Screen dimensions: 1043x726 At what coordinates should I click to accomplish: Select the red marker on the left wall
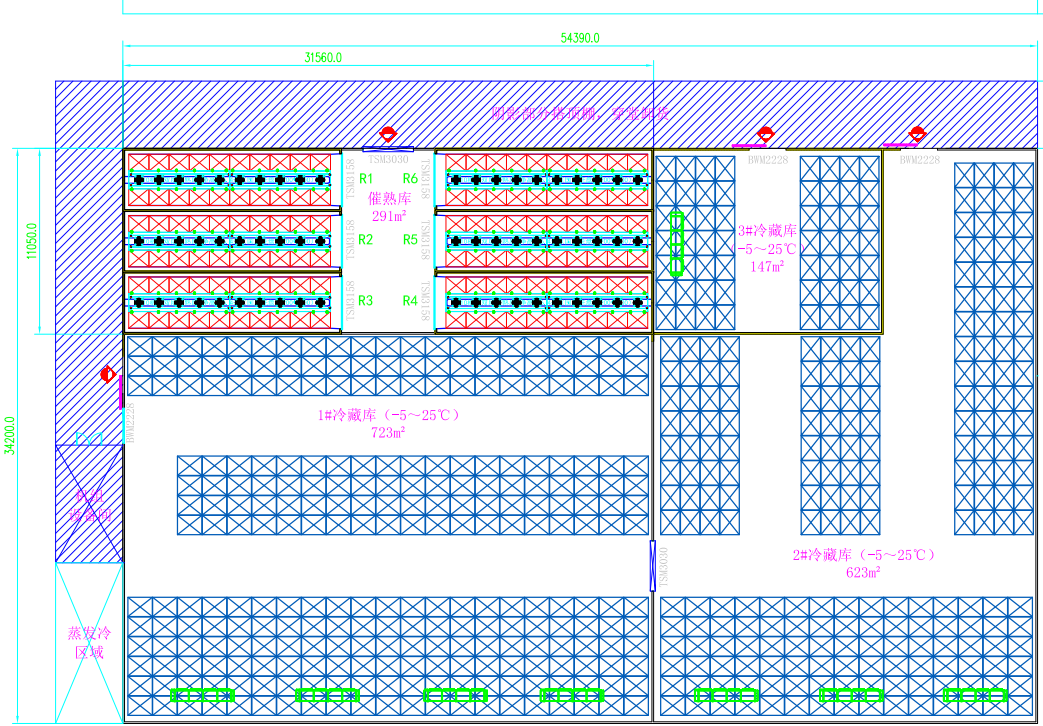pos(108,375)
